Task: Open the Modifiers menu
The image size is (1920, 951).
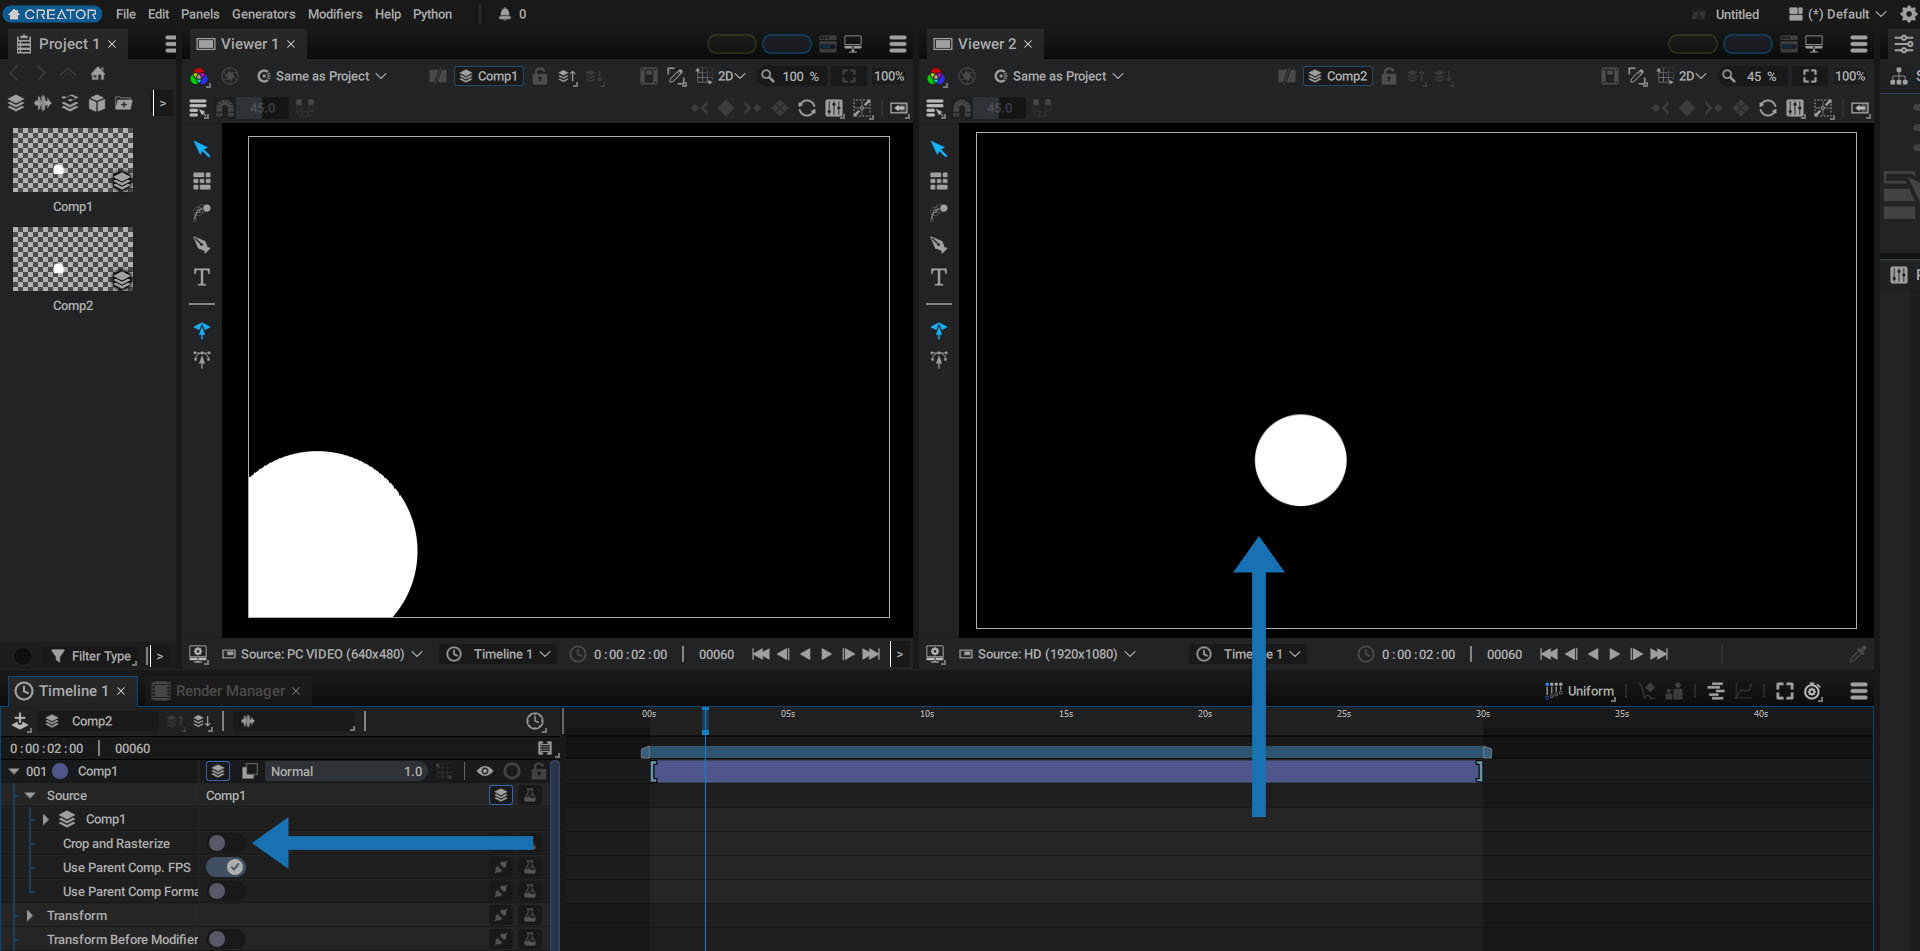Action: tap(335, 14)
